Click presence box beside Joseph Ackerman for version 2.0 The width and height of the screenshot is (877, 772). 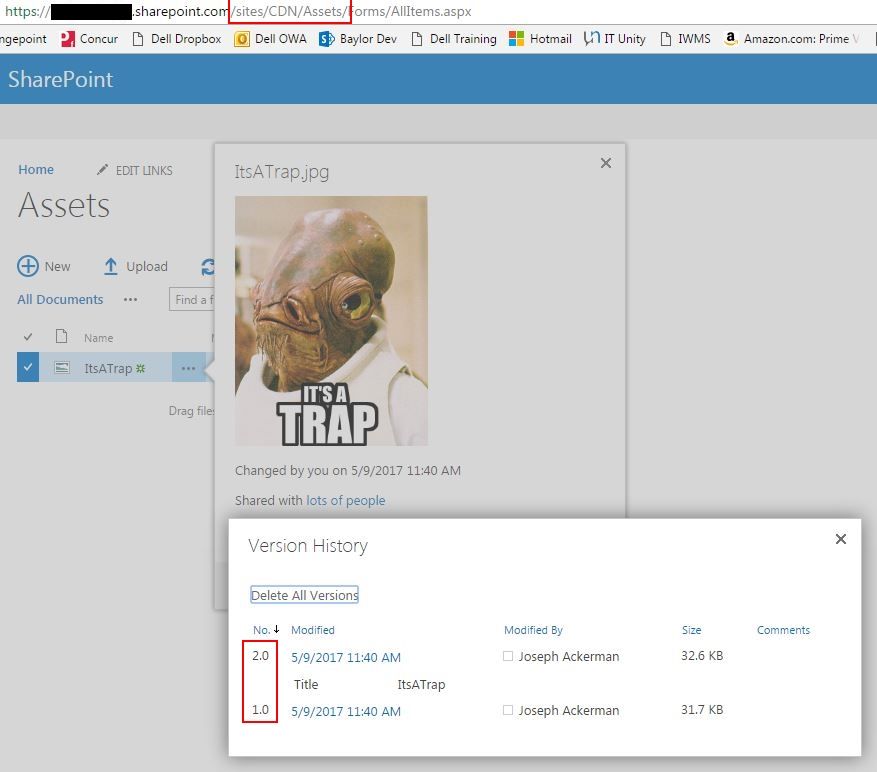click(508, 656)
